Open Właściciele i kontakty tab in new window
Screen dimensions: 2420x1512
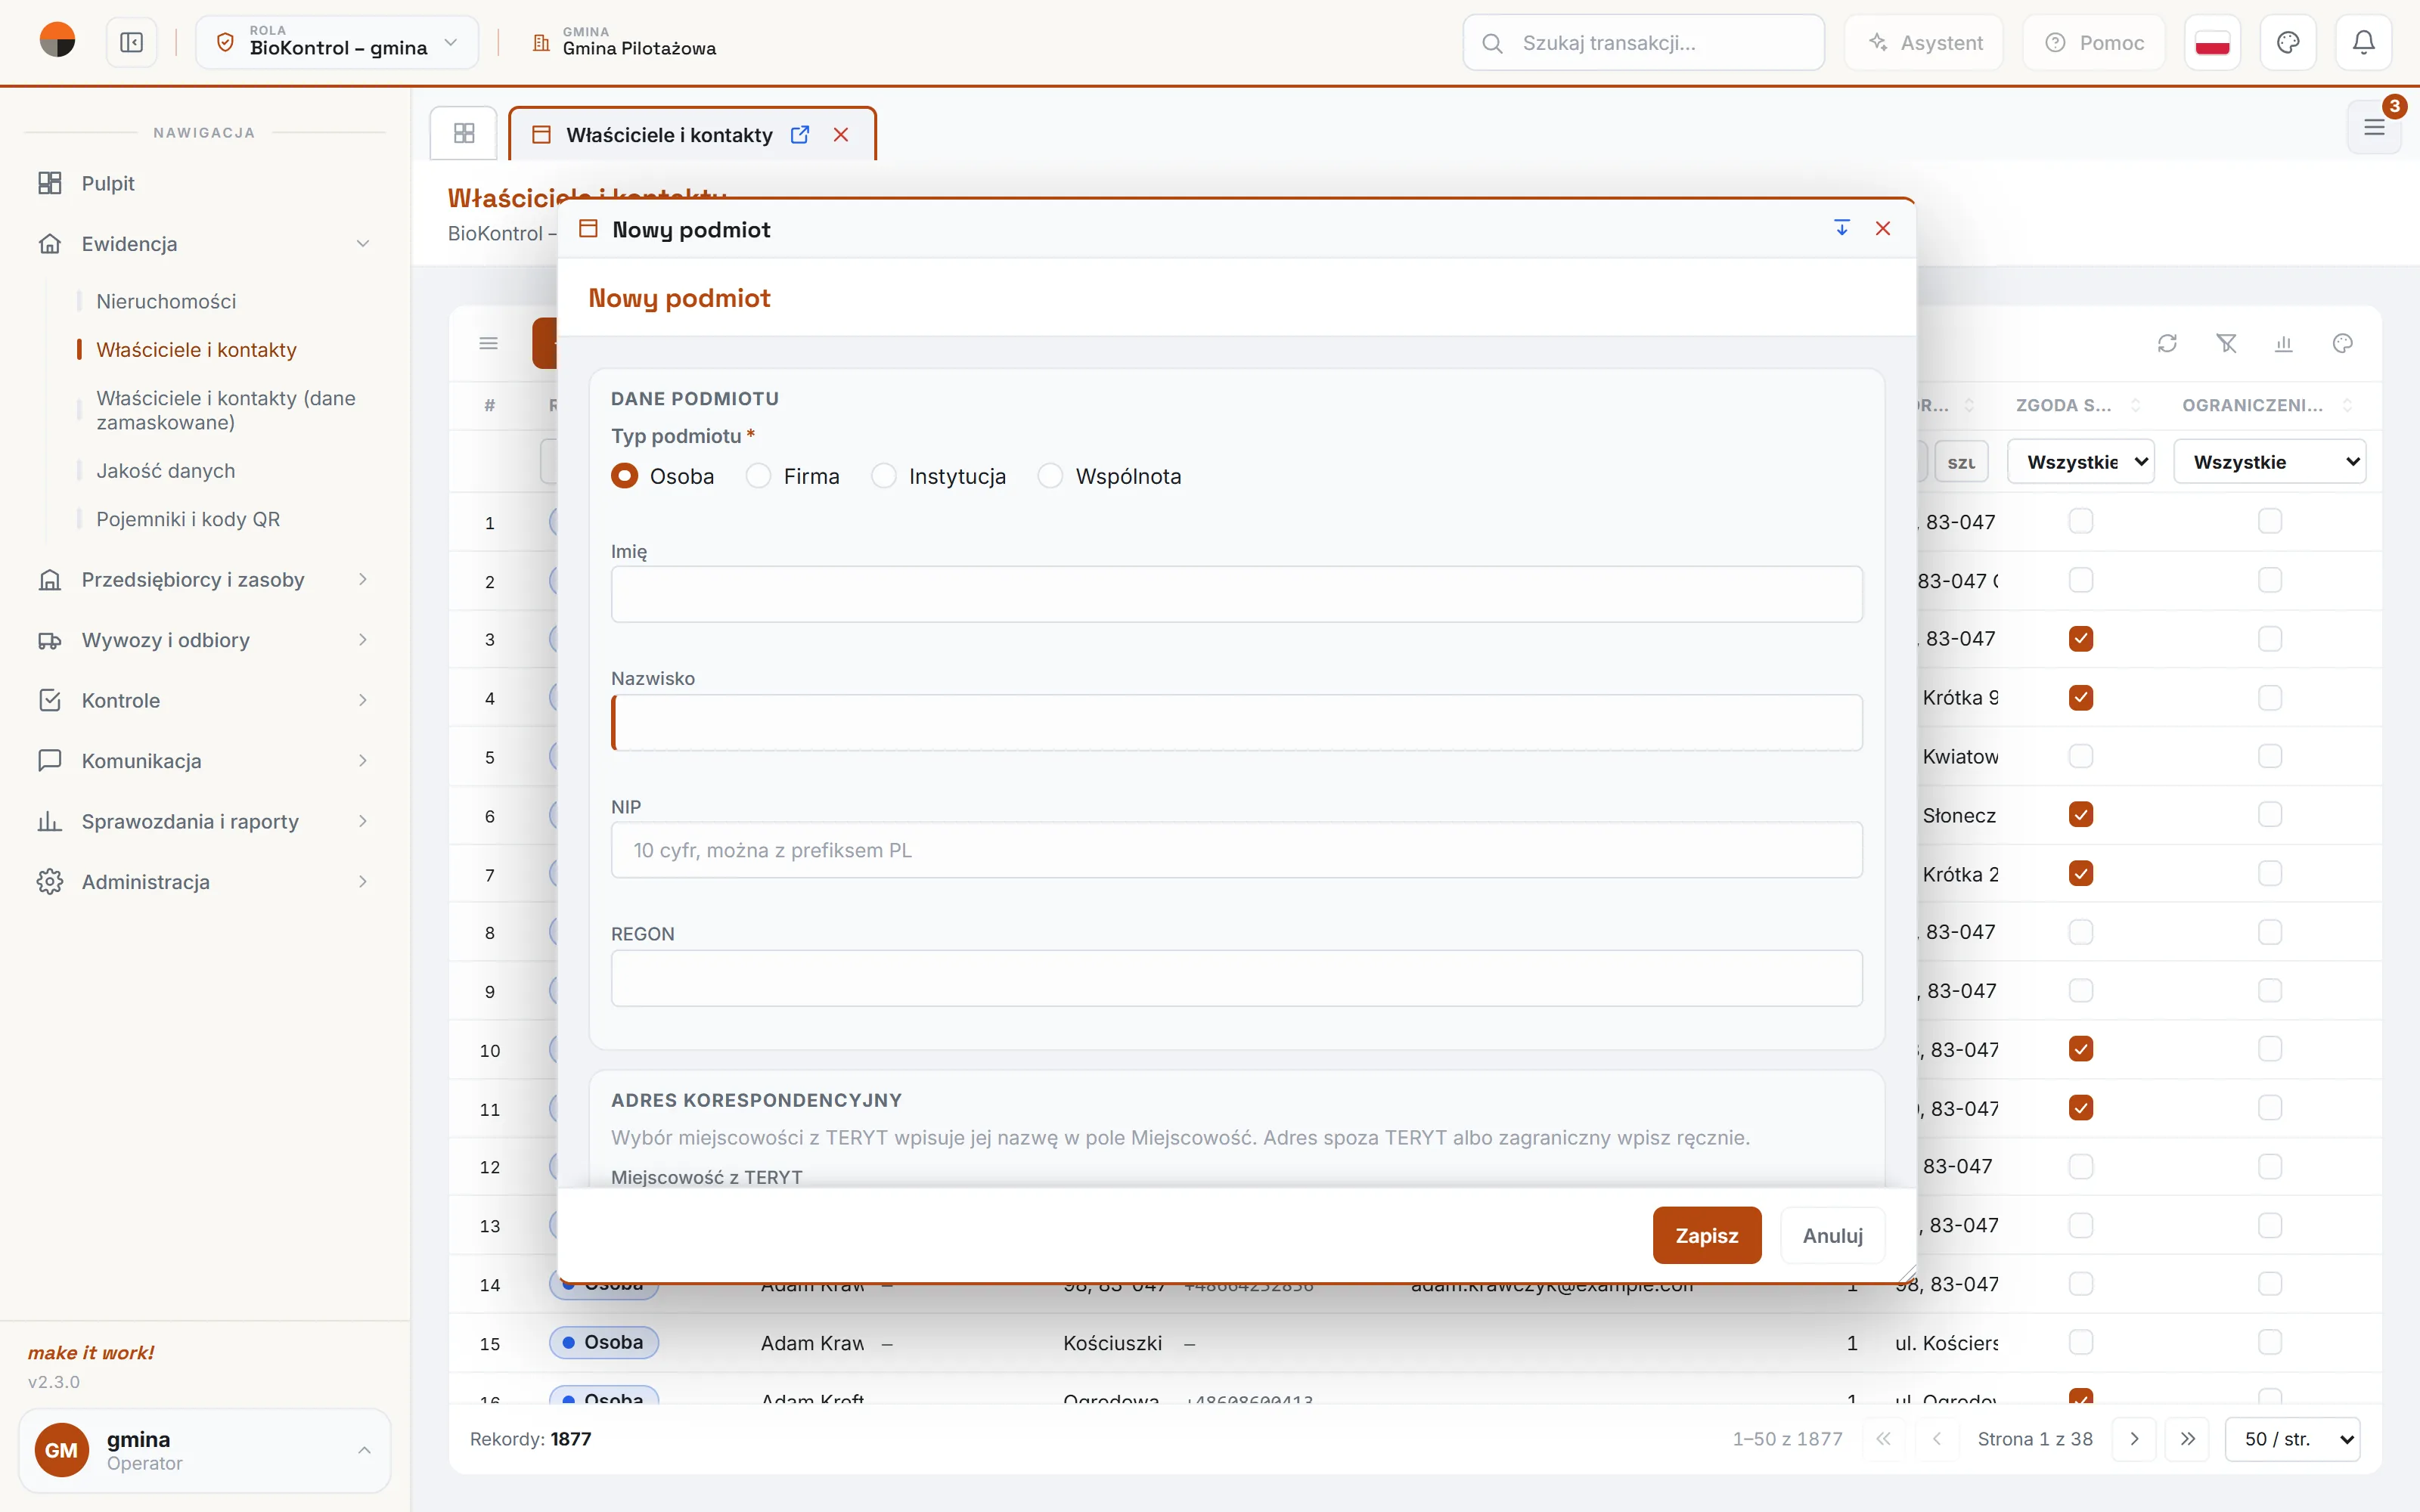[x=800, y=135]
